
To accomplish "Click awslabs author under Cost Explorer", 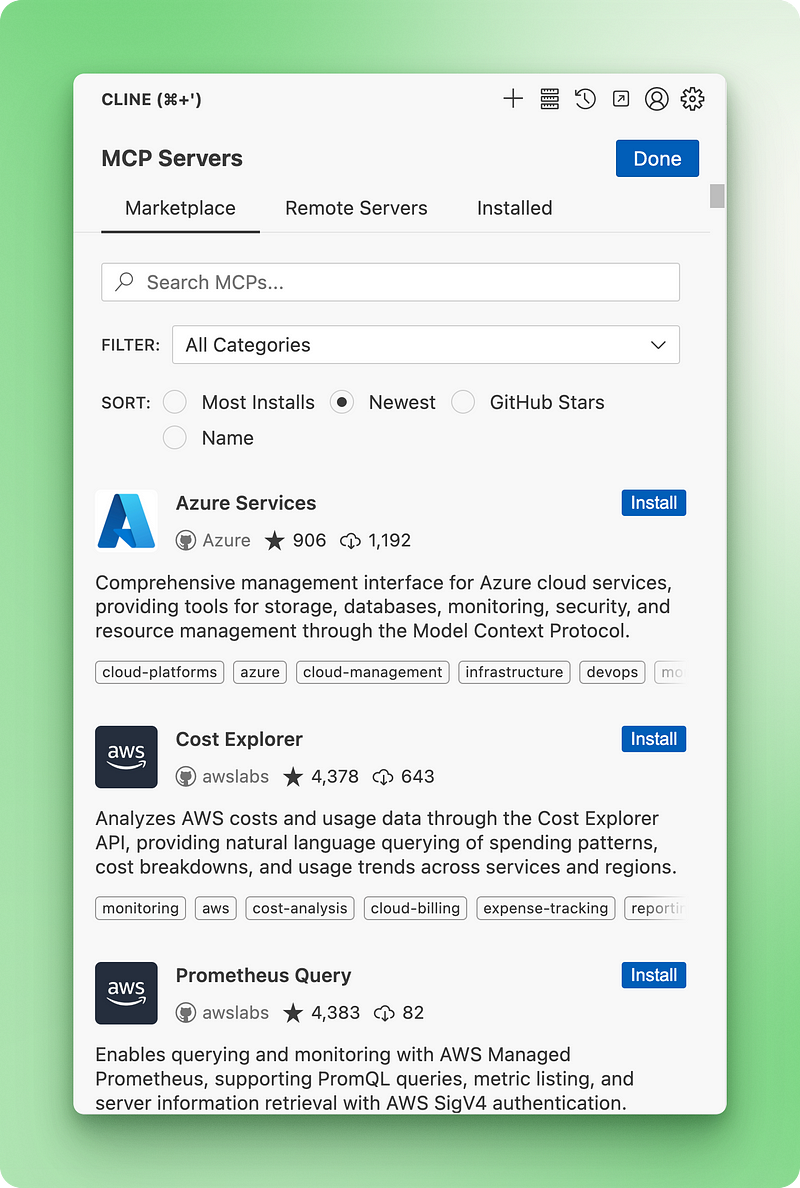I will click(x=236, y=777).
